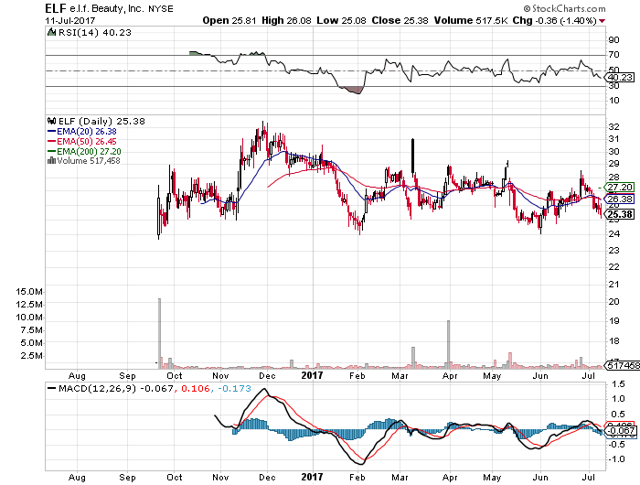Click the e.l.f. Beauty, Inc. company name
This screenshot has height=485, width=640.
(x=107, y=9)
